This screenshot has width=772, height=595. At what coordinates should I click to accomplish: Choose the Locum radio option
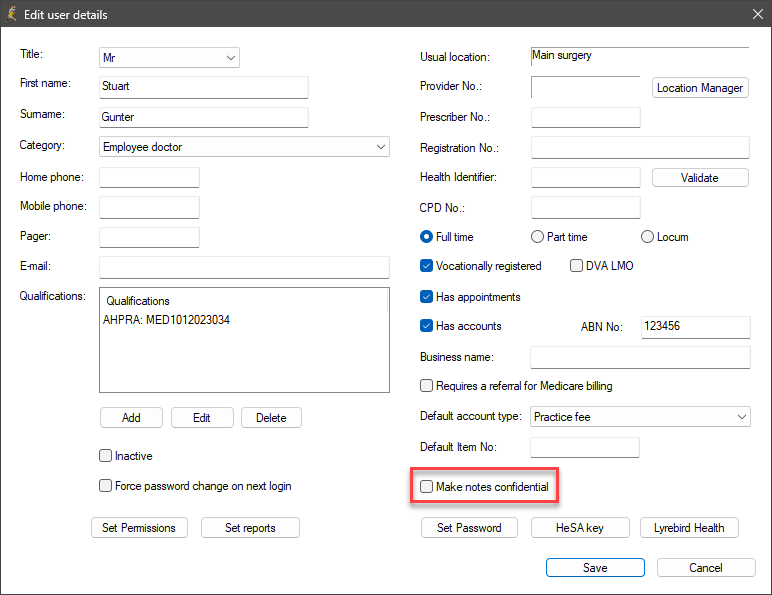click(647, 237)
